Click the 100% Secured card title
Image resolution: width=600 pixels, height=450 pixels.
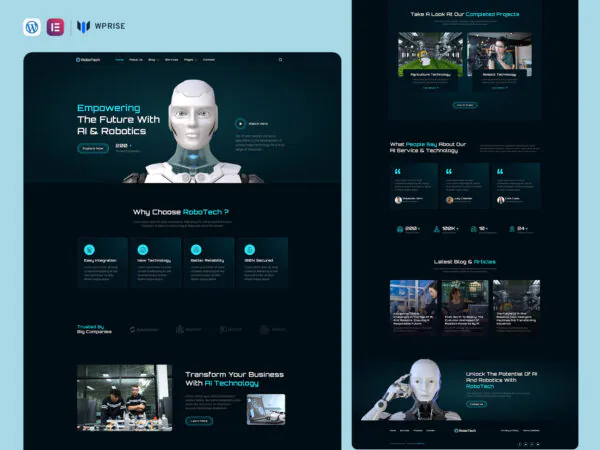pos(259,261)
